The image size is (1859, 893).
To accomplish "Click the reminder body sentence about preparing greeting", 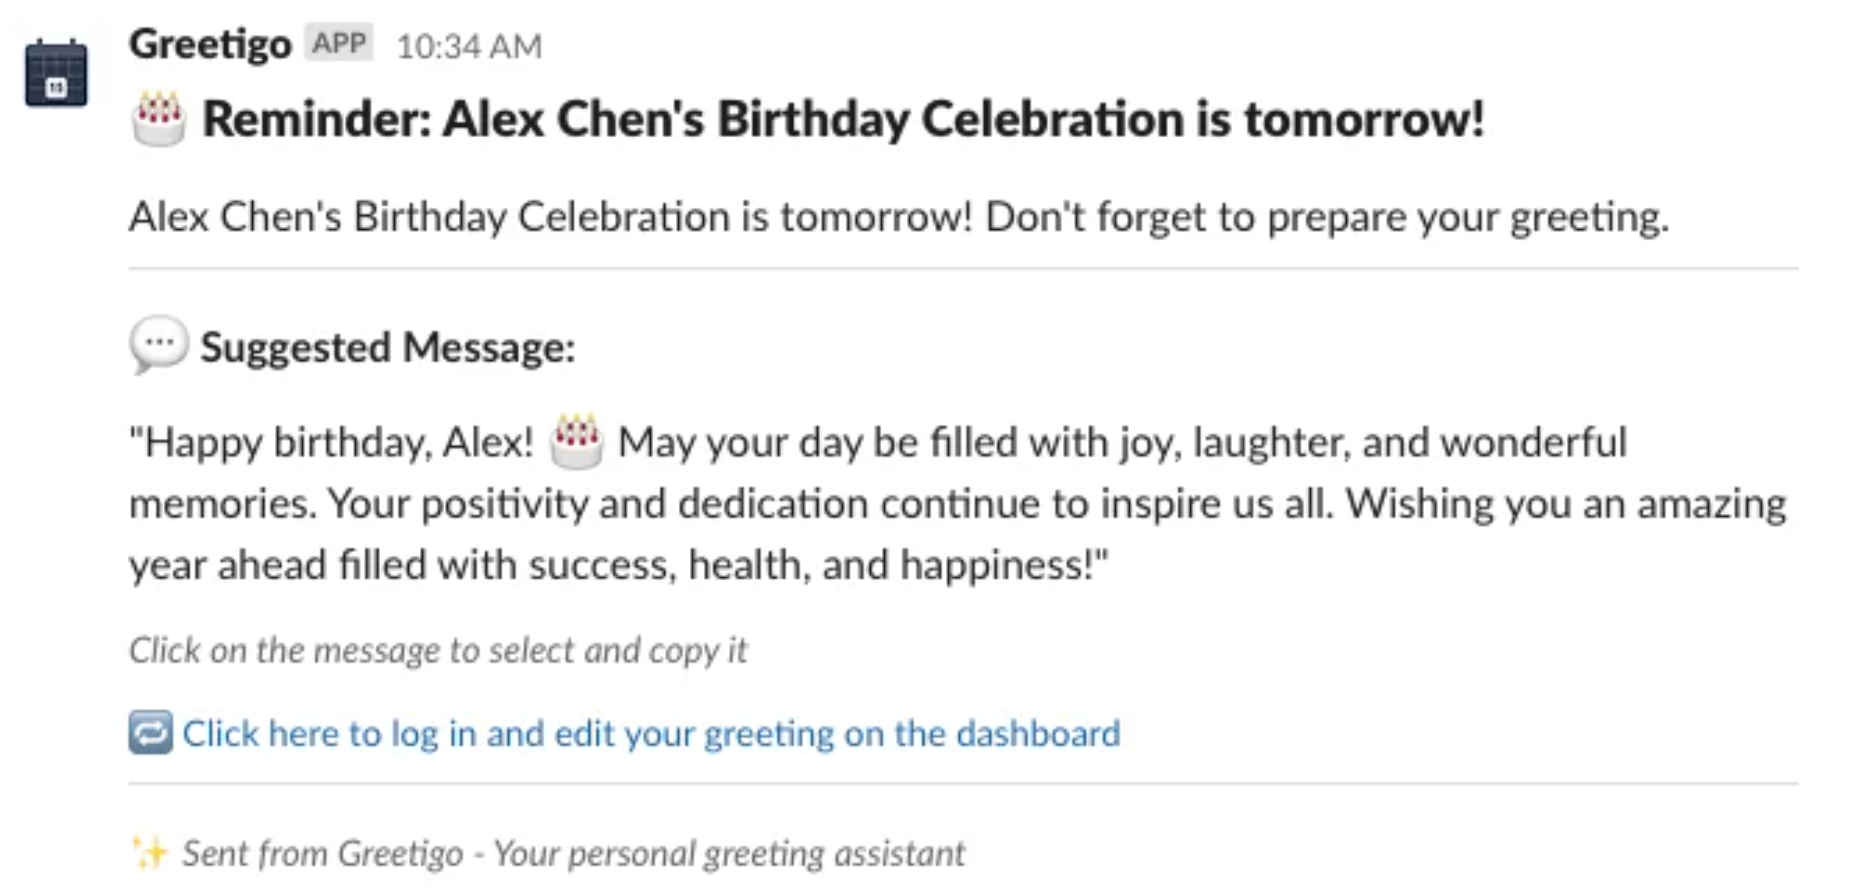I will tap(899, 217).
